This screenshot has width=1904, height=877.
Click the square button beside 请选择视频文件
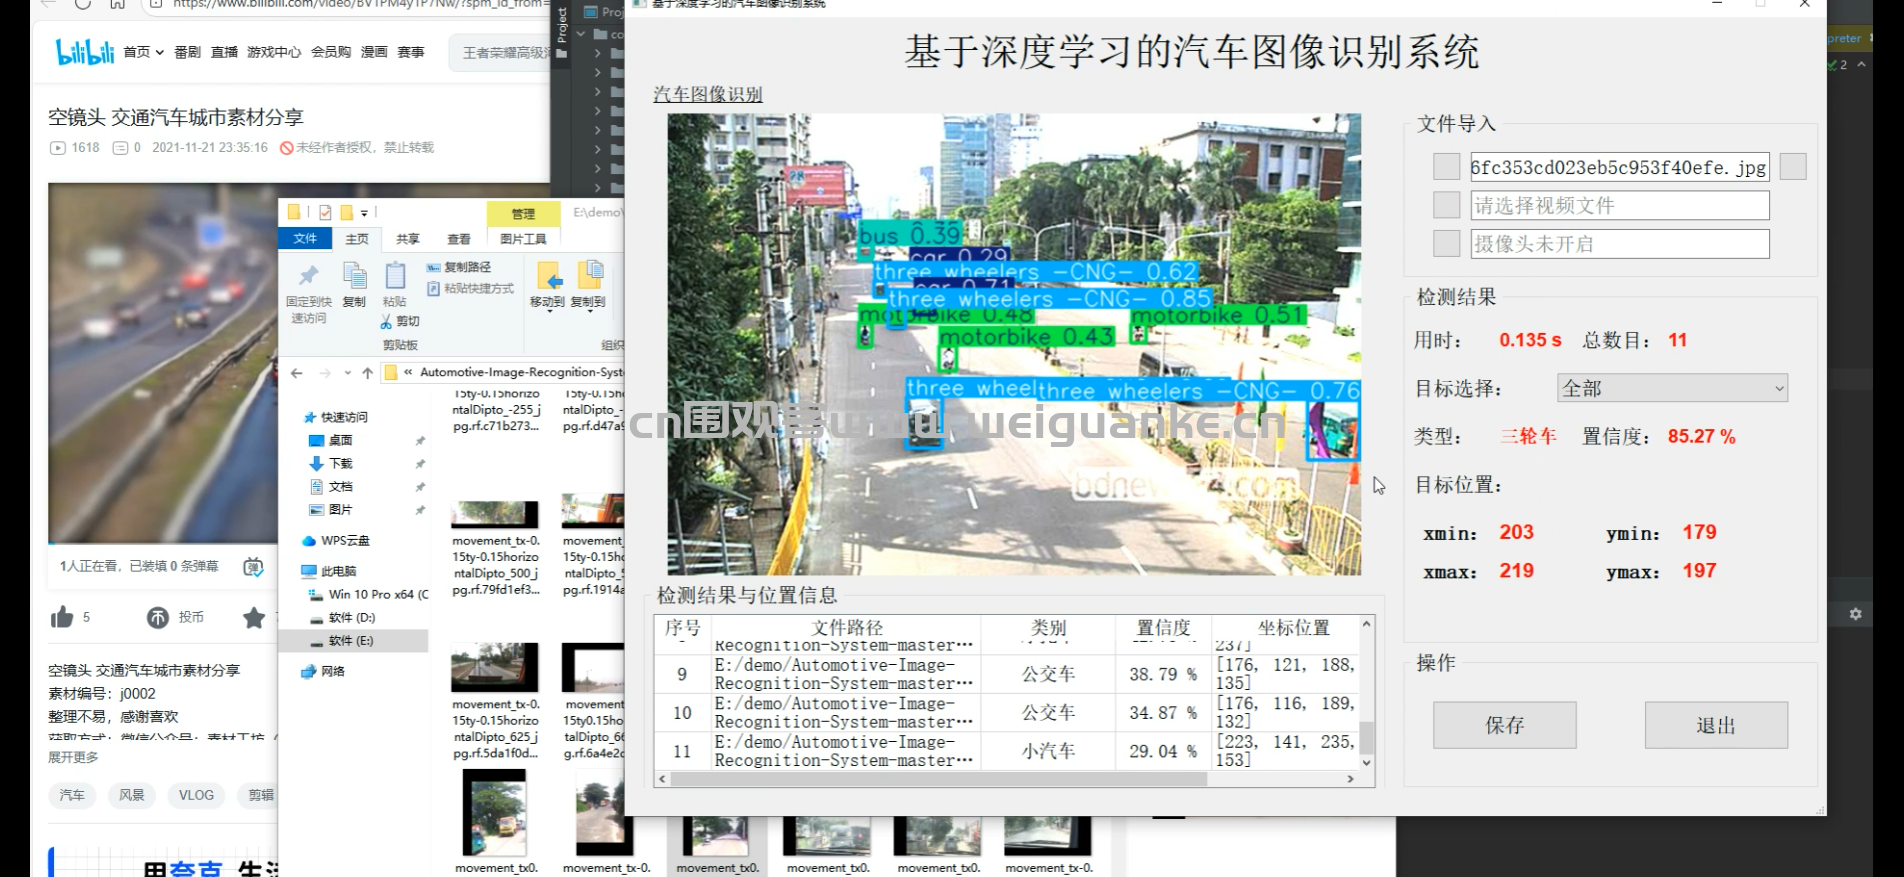point(1446,205)
